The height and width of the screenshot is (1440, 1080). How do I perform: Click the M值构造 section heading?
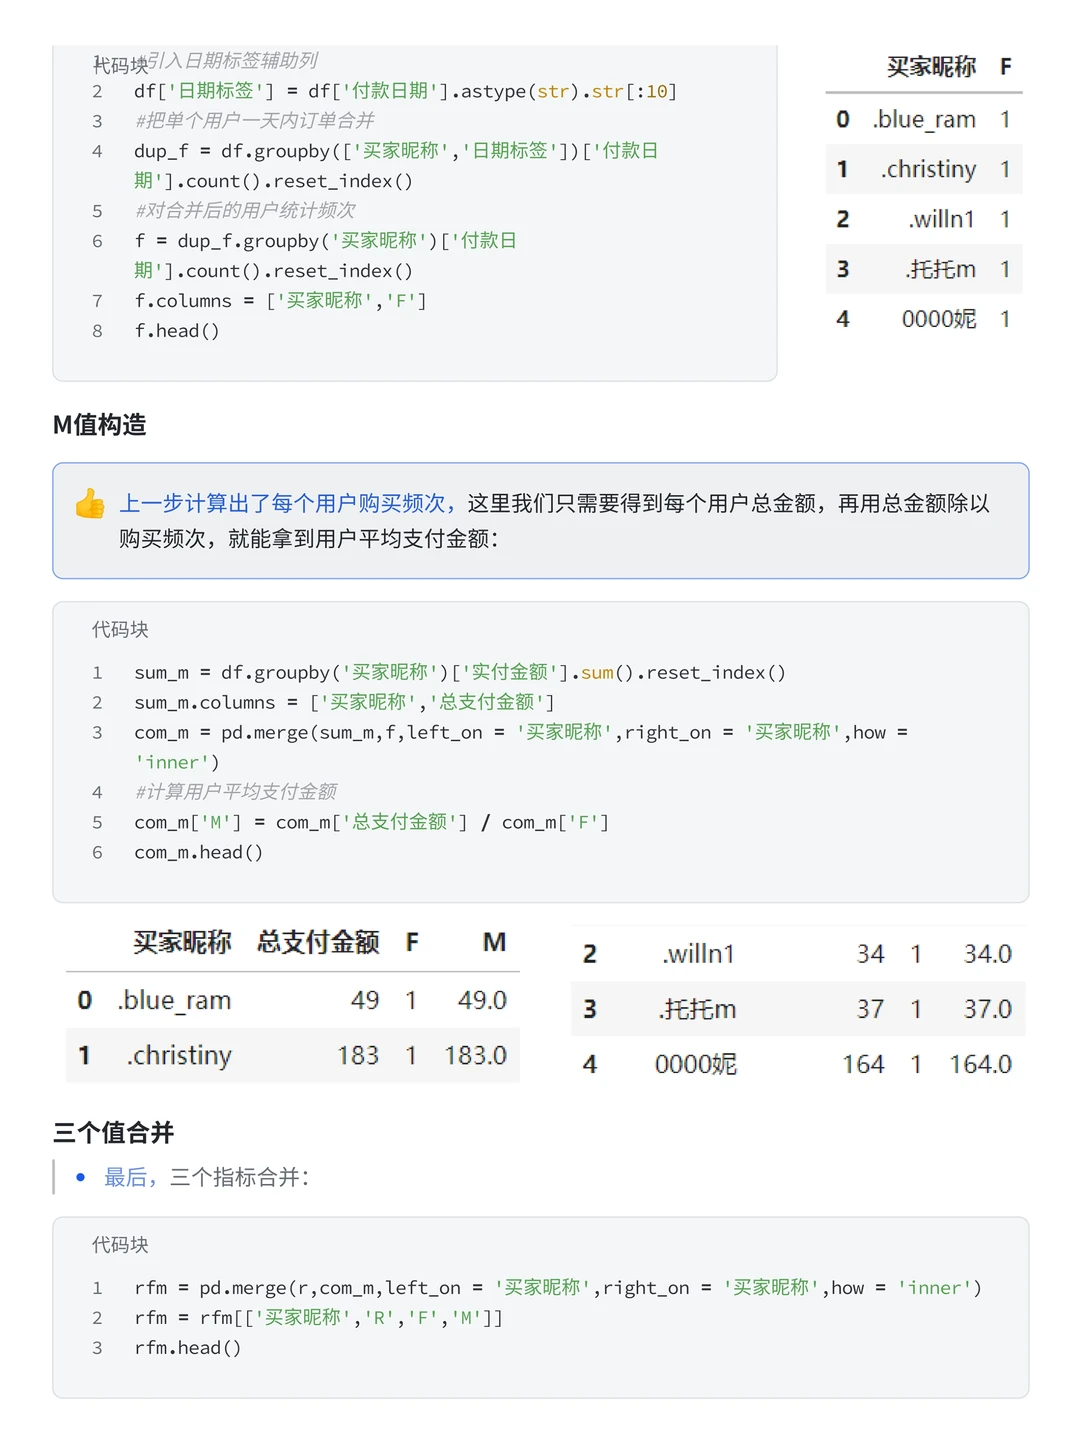point(100,425)
